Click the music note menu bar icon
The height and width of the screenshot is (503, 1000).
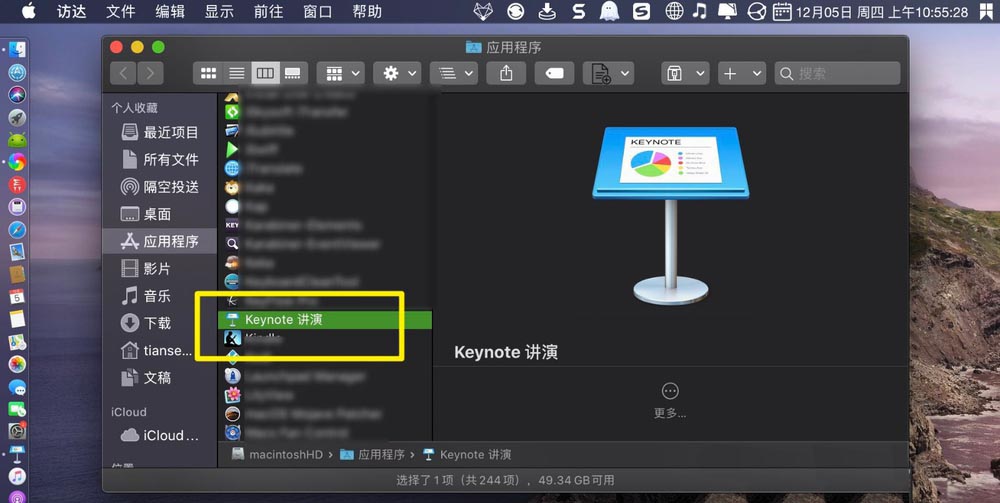pyautogui.click(x=700, y=11)
